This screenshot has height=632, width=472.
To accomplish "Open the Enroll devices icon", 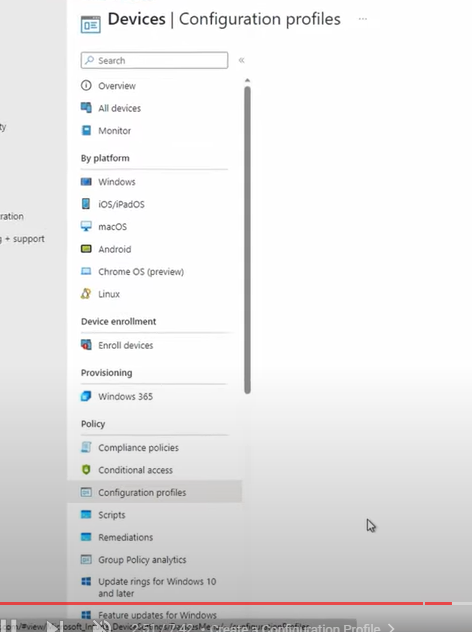I will tap(86, 345).
